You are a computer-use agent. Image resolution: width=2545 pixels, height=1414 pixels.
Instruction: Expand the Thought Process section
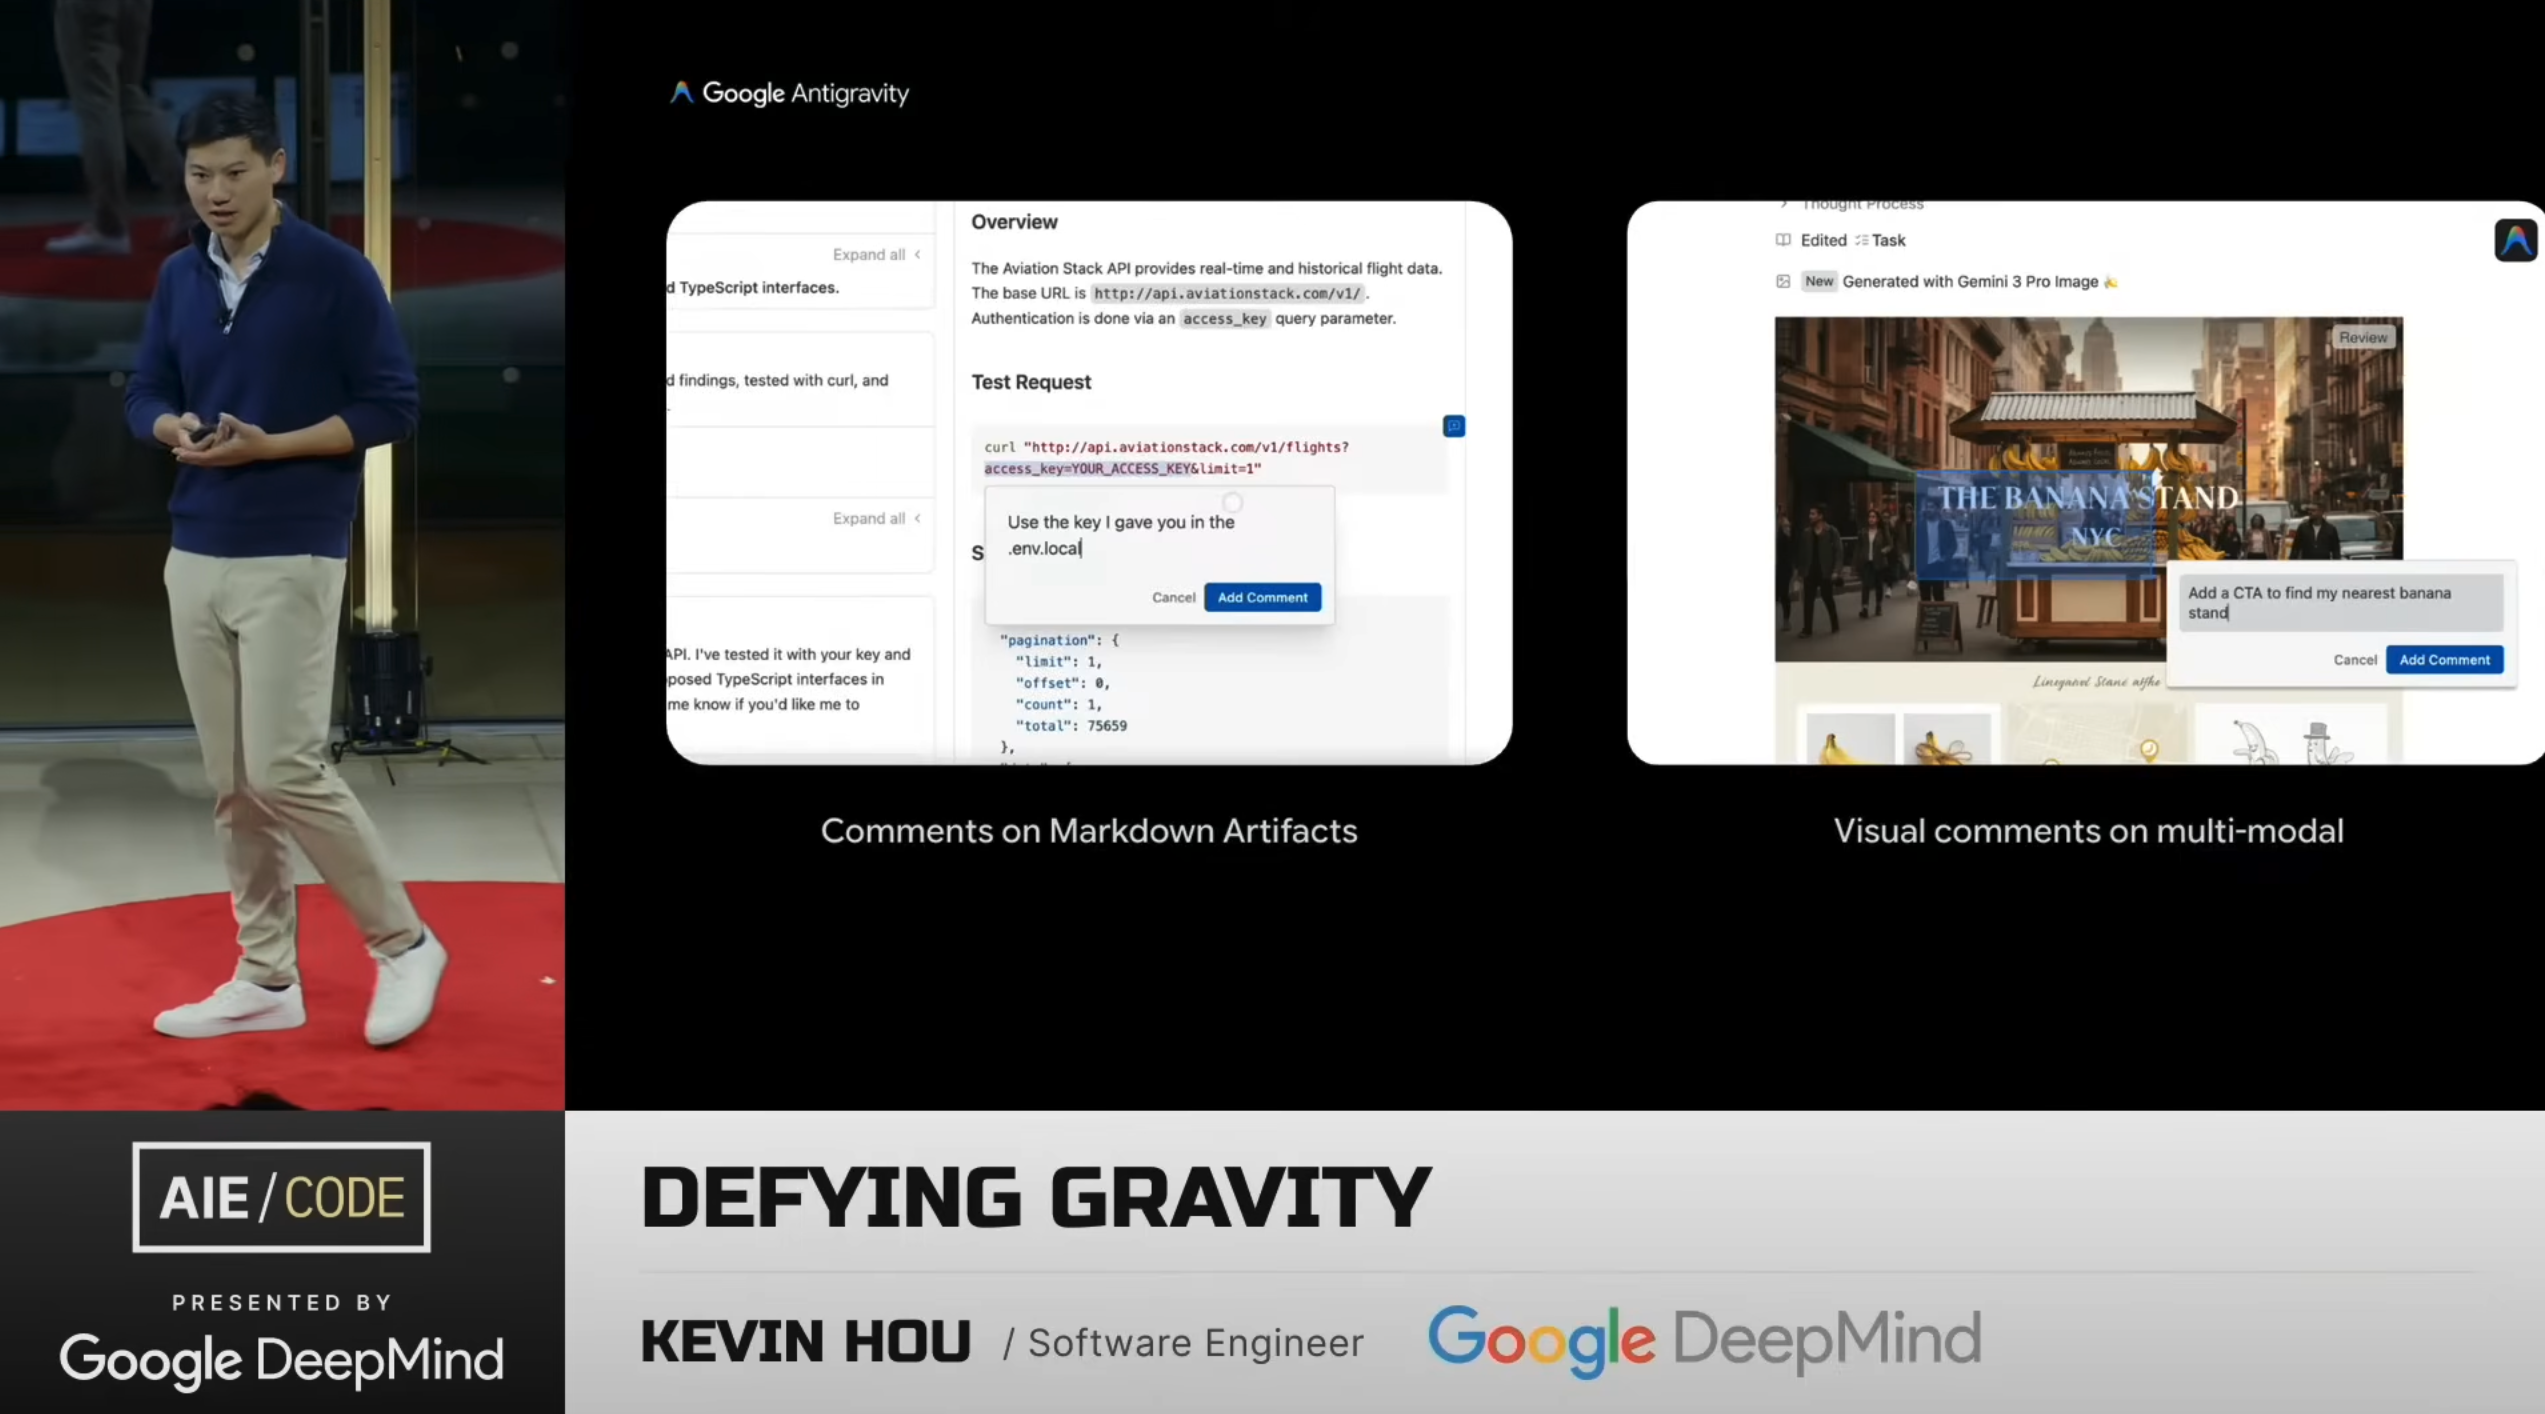pos(1784,205)
